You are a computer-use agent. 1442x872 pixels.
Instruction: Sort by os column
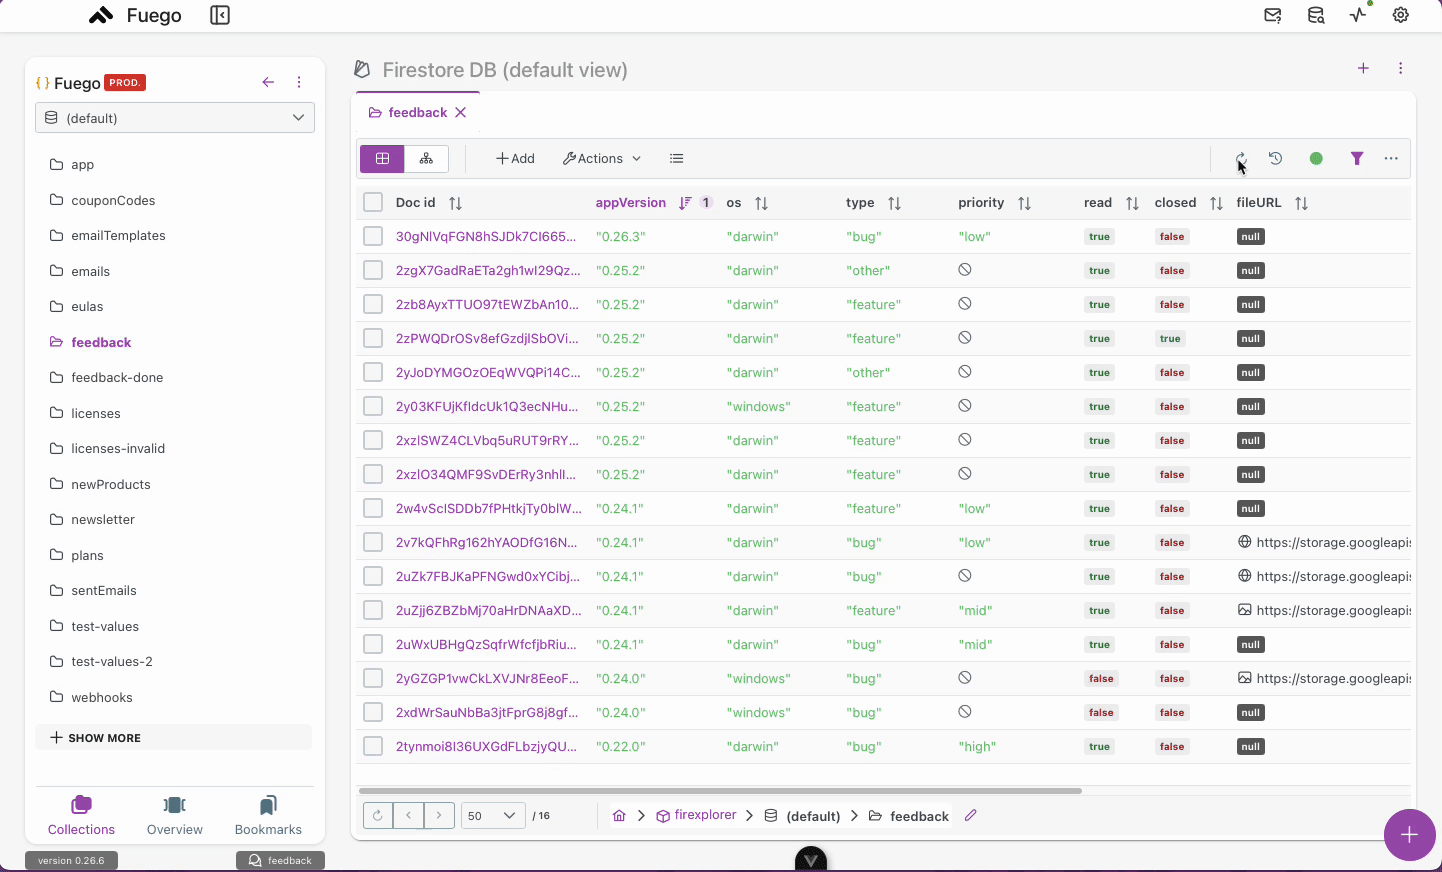[761, 203]
